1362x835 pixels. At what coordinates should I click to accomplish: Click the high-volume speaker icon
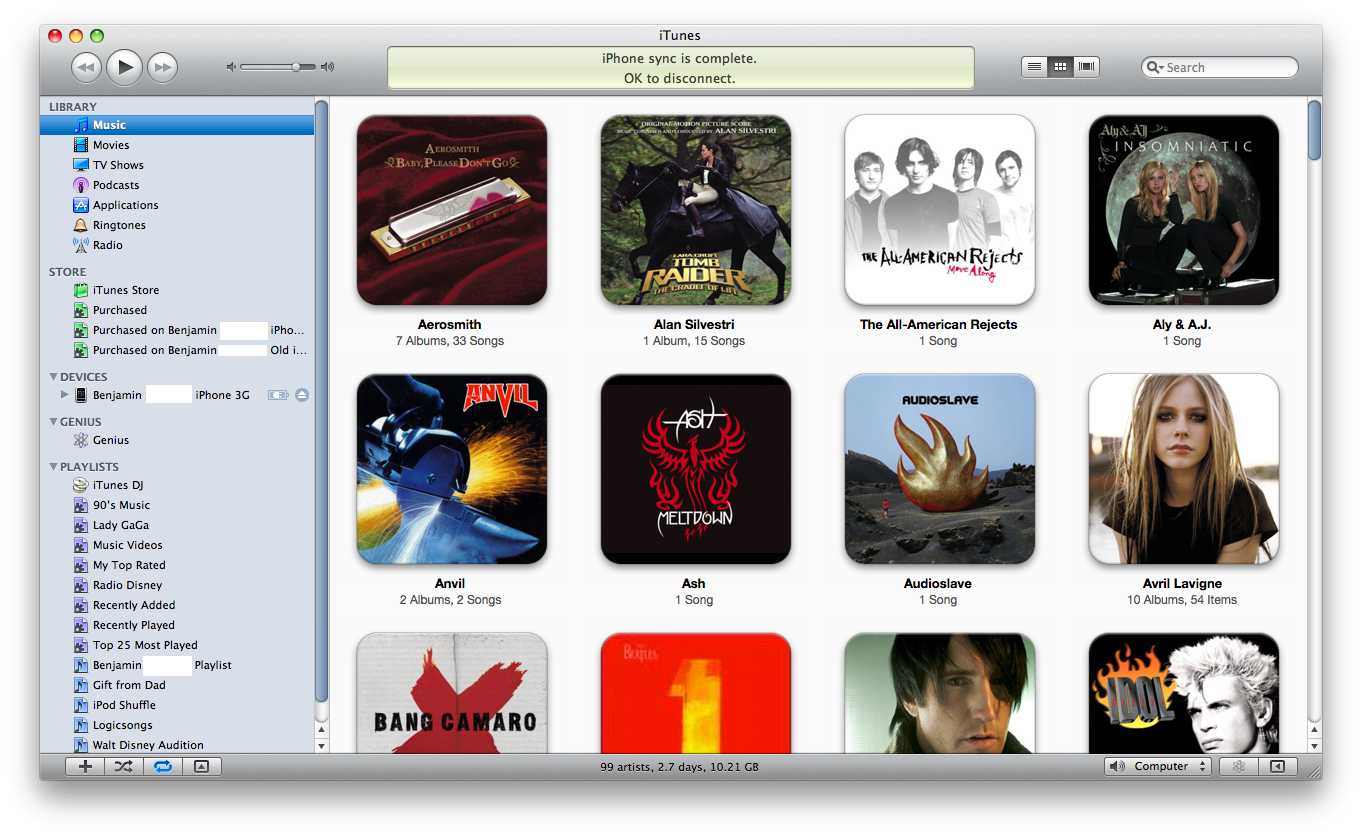click(x=327, y=67)
